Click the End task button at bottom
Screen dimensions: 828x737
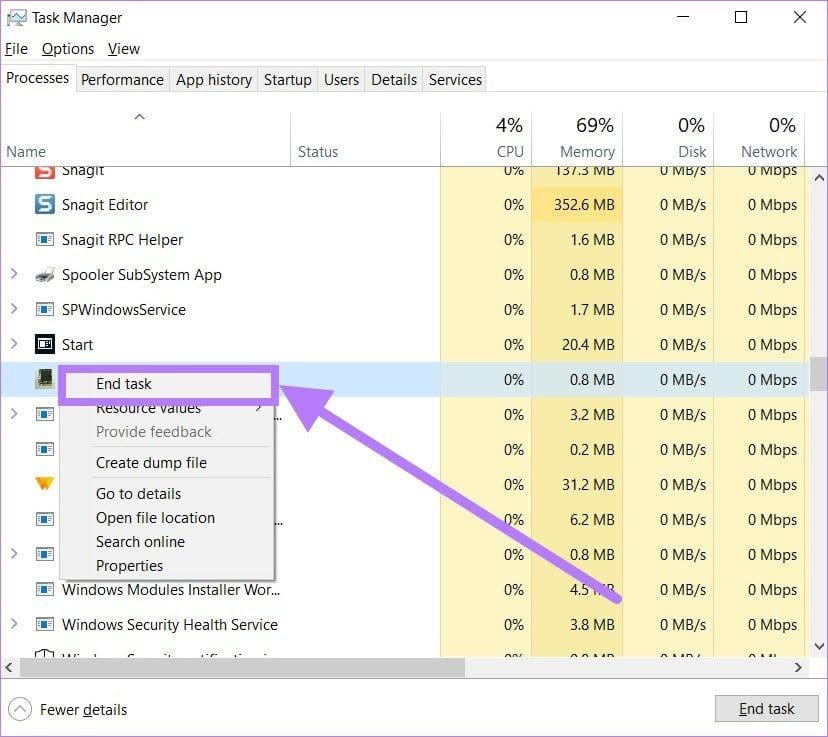click(766, 708)
